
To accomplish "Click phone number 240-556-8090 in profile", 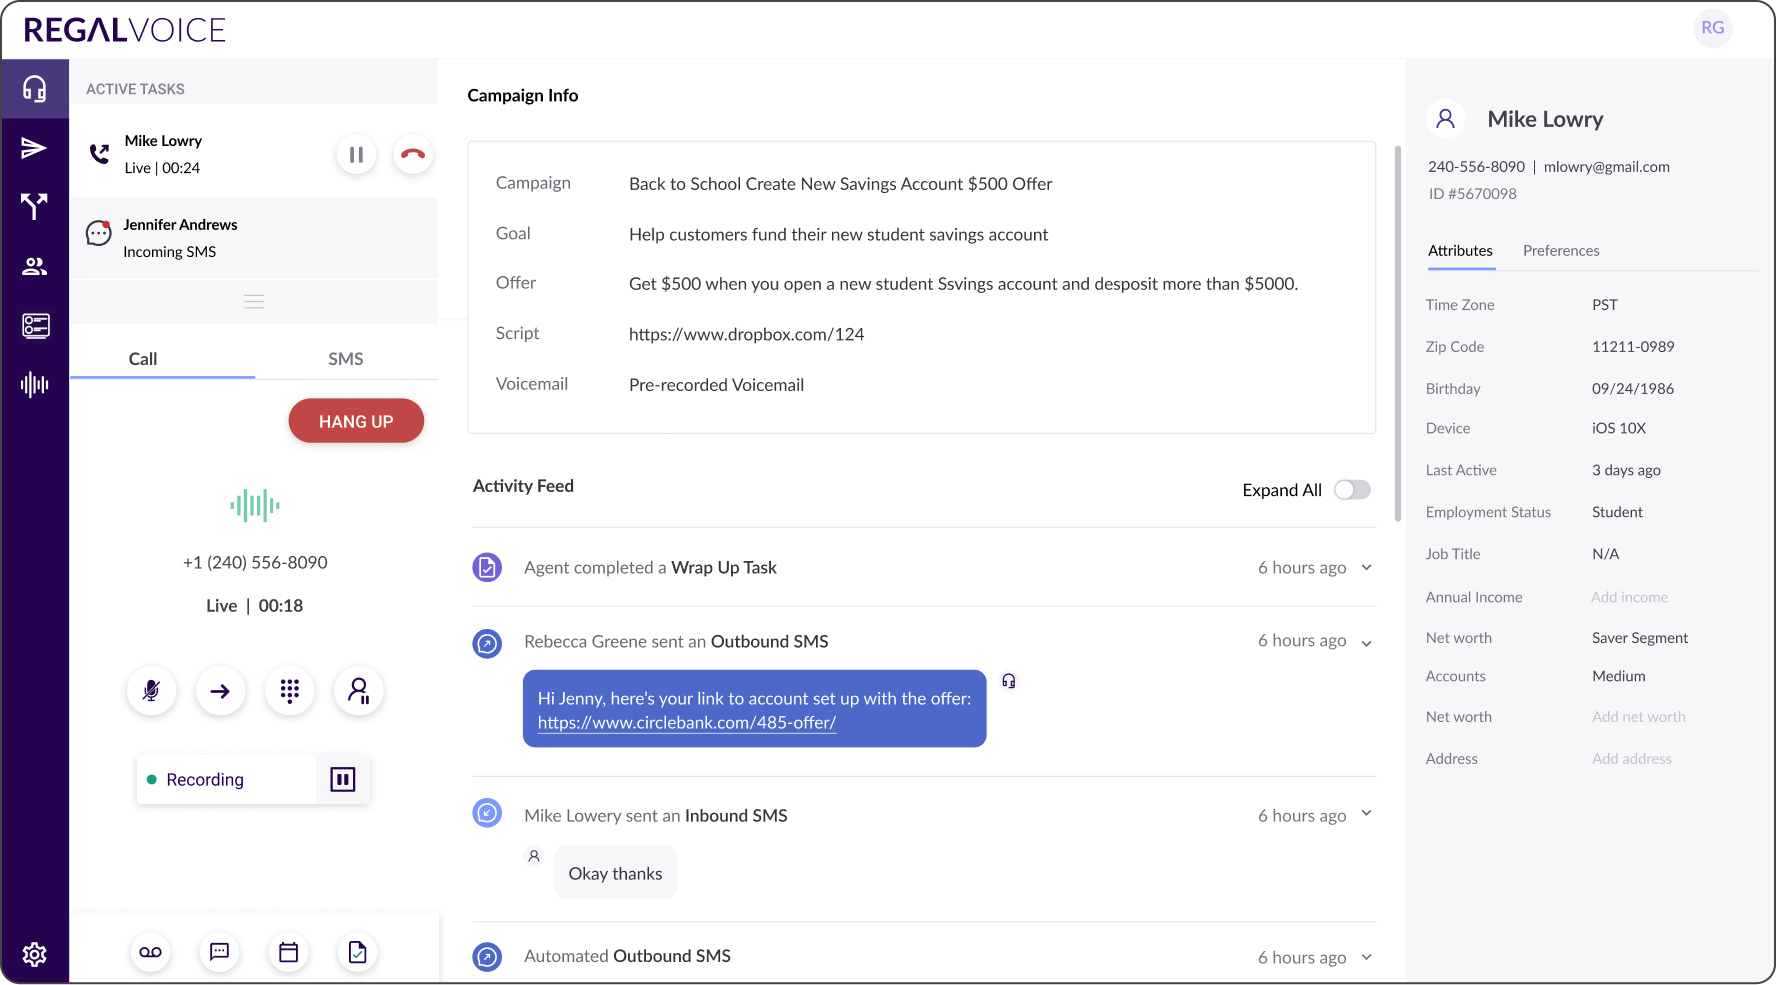I will pyautogui.click(x=1476, y=167).
